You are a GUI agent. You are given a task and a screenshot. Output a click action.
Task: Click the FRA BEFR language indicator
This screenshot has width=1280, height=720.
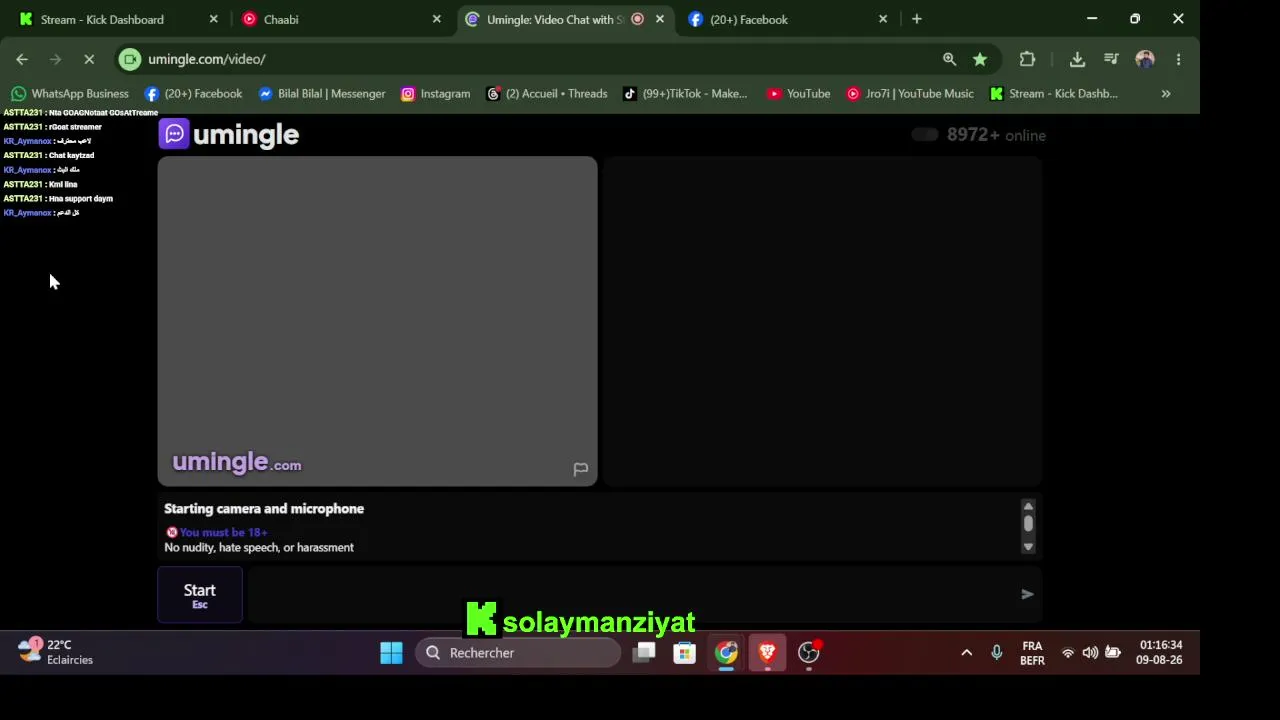pos(1032,653)
